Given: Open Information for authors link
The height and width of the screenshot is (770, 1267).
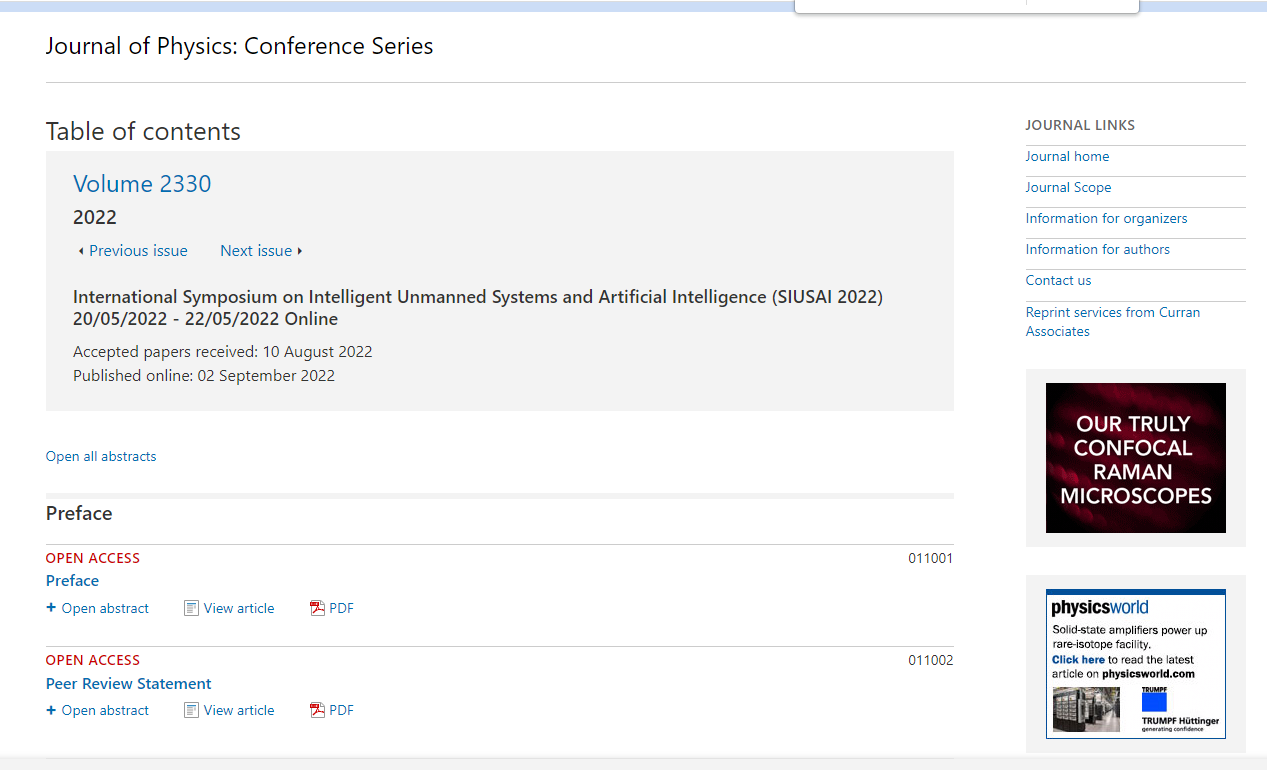Looking at the screenshot, I should point(1097,249).
